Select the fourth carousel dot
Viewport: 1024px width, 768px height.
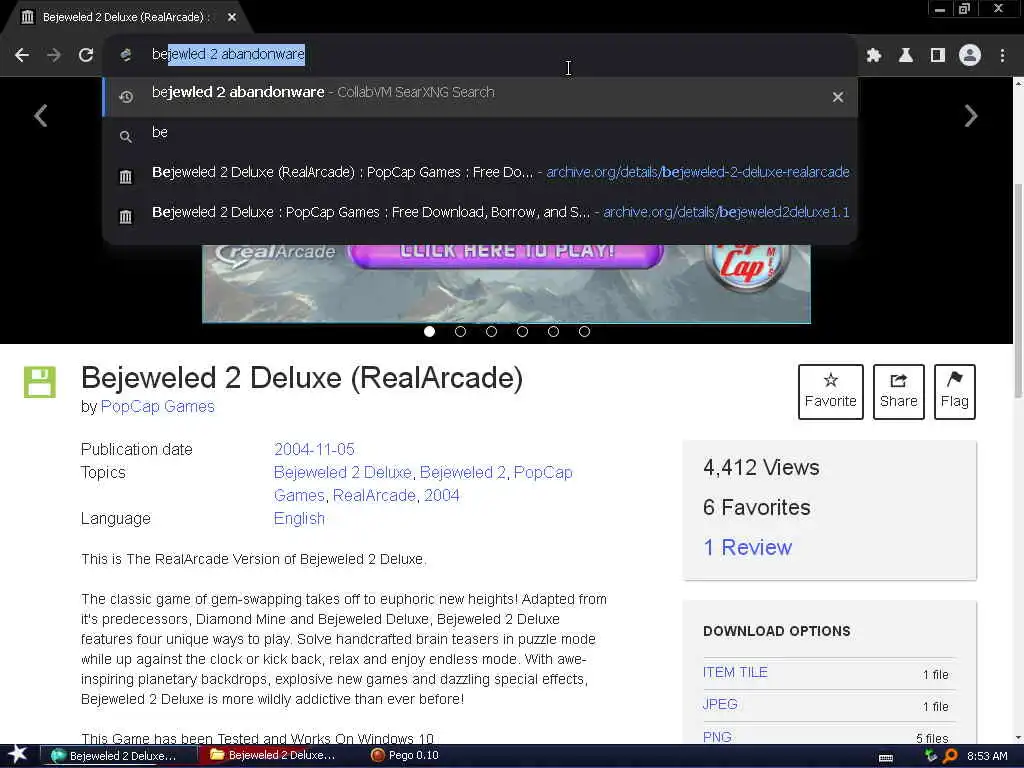(x=522, y=332)
